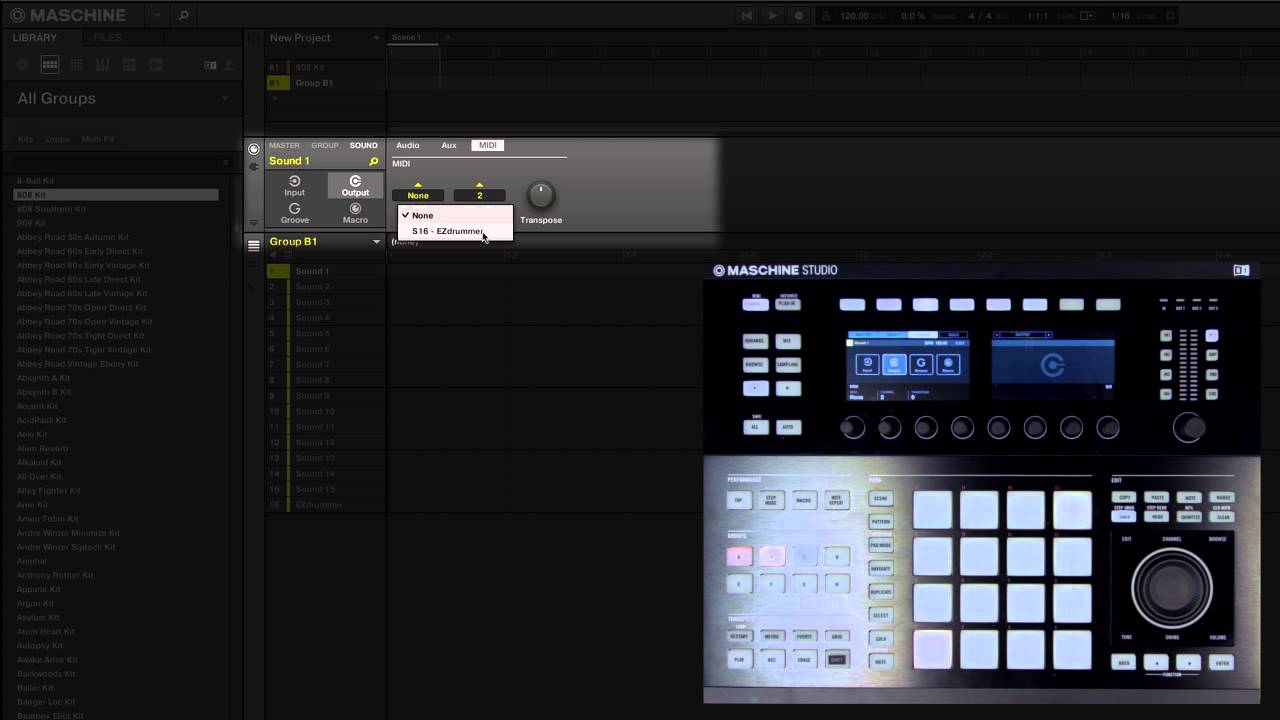Select the Sounds grid icon in the library
Image resolution: width=1280 pixels, height=720 pixels.
tap(76, 65)
